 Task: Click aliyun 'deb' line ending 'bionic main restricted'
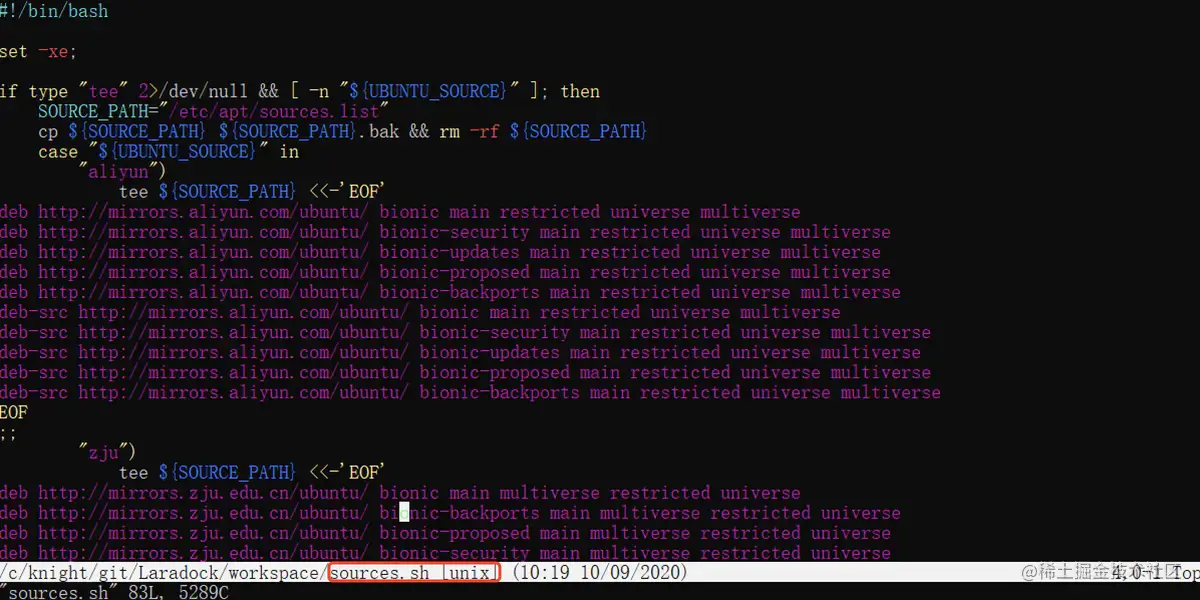pyautogui.click(x=400, y=212)
